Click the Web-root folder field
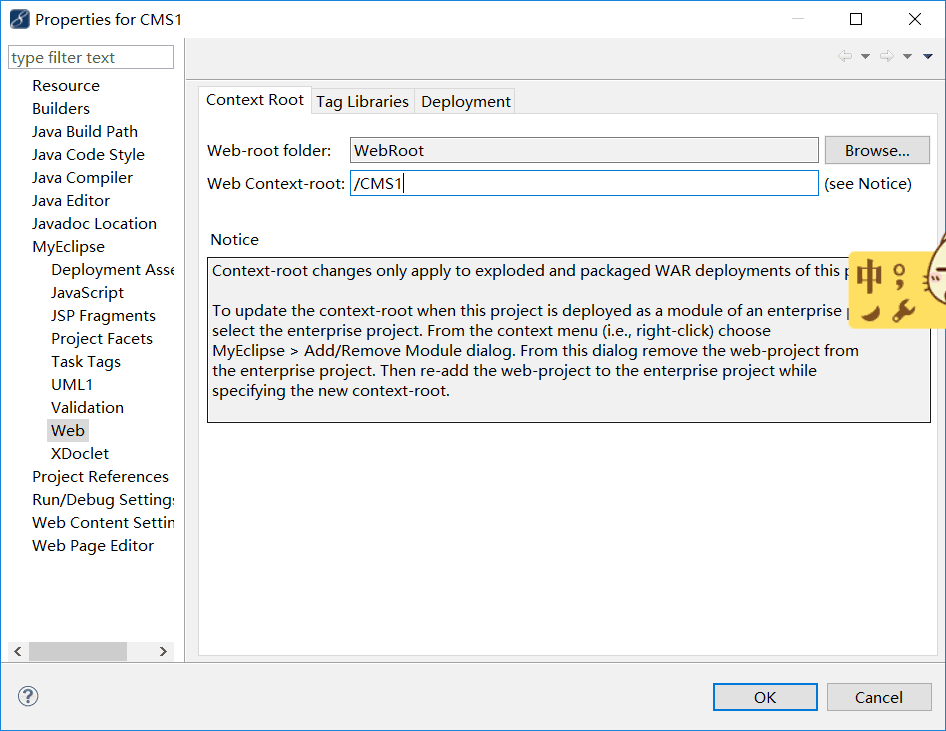Image resolution: width=946 pixels, height=731 pixels. coord(584,150)
